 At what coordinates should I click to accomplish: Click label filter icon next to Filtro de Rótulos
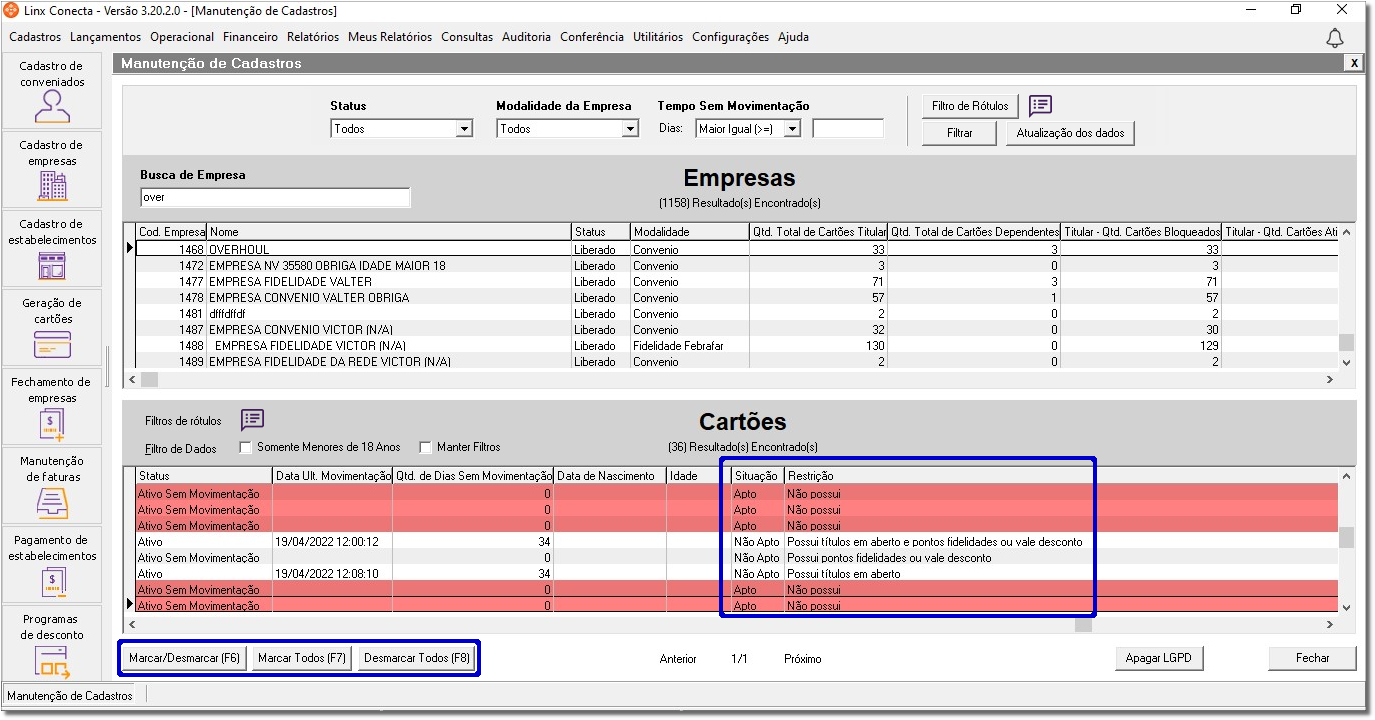click(1040, 105)
